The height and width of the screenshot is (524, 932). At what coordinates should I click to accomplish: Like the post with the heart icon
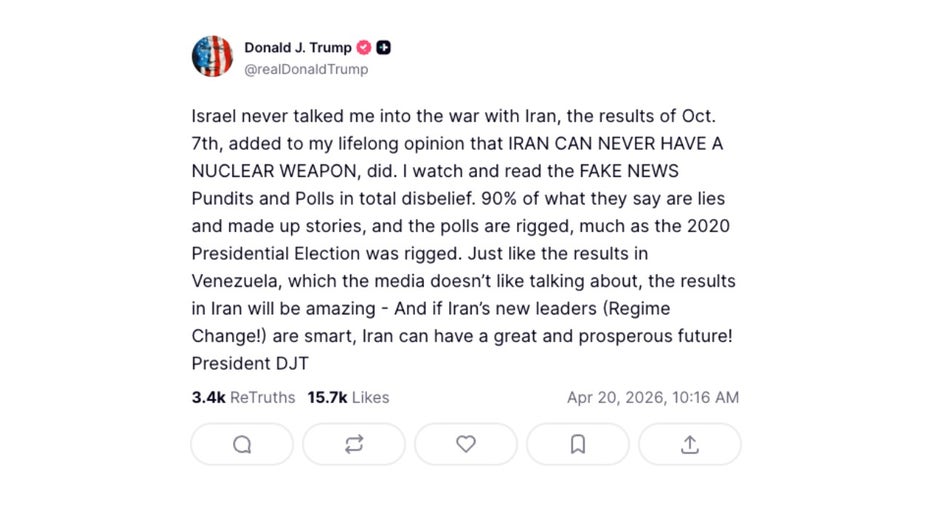(466, 445)
